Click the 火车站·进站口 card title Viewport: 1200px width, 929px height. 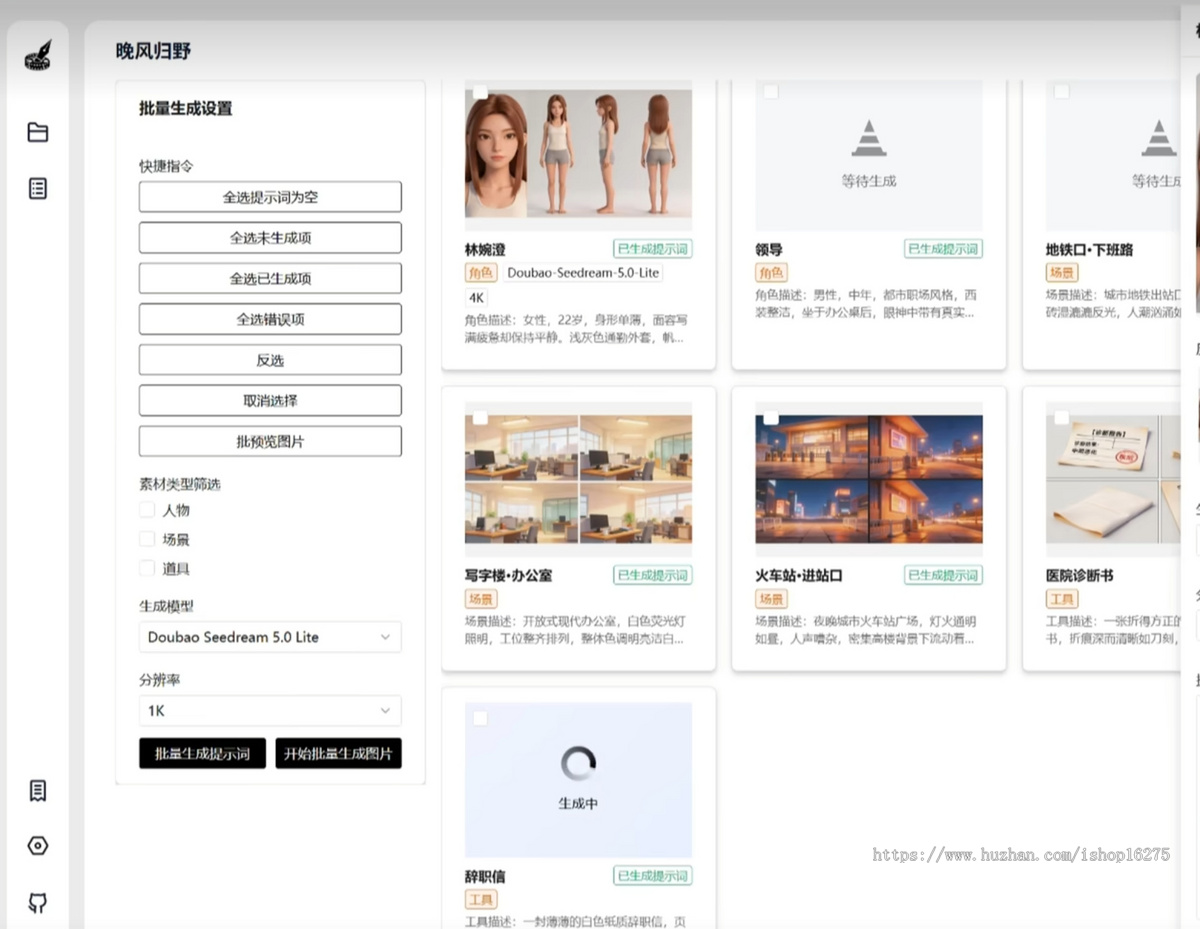coord(799,576)
